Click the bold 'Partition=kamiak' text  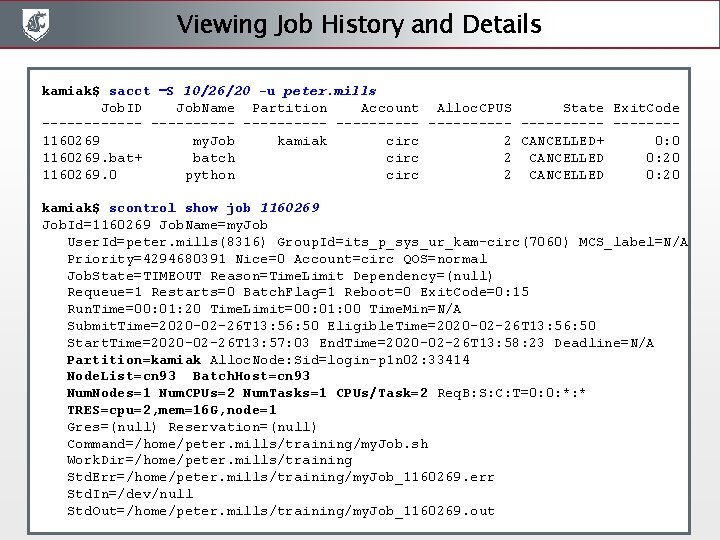click(x=134, y=360)
